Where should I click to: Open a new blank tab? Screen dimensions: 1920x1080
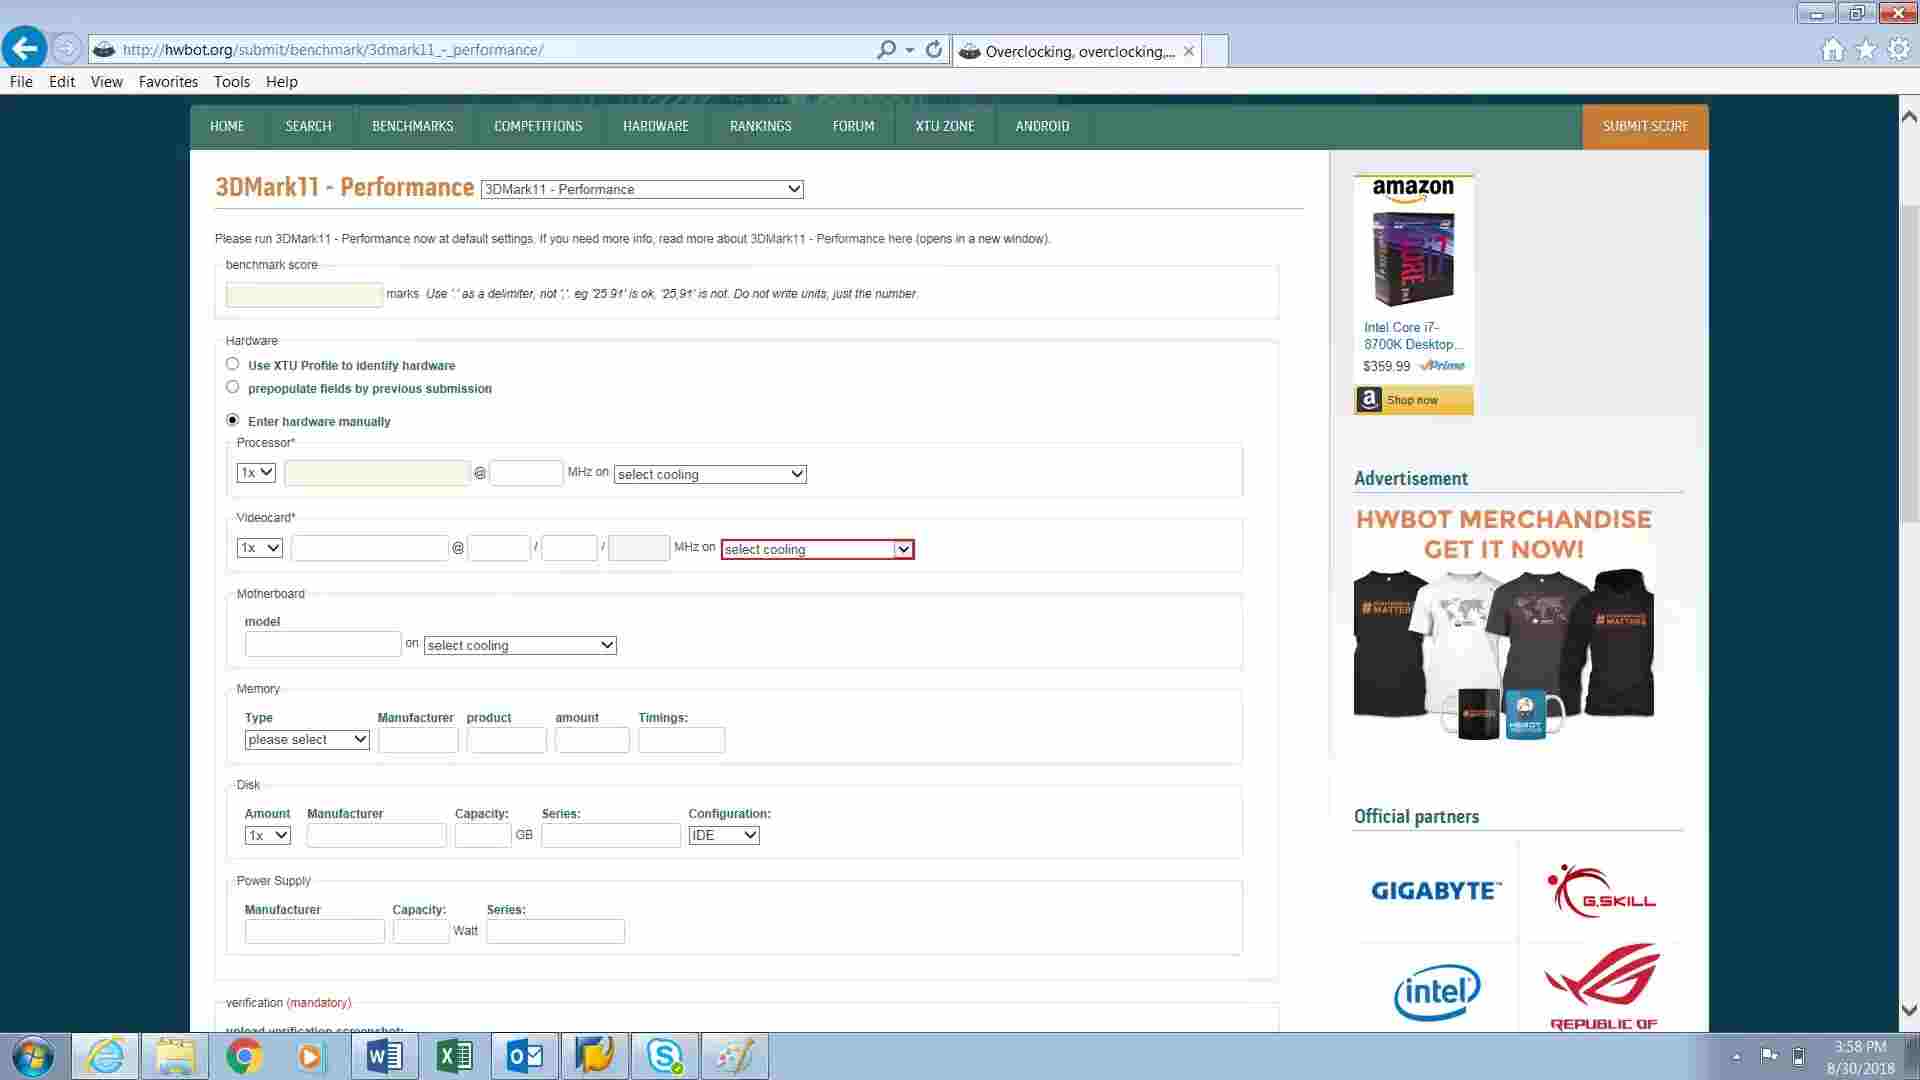[1215, 51]
